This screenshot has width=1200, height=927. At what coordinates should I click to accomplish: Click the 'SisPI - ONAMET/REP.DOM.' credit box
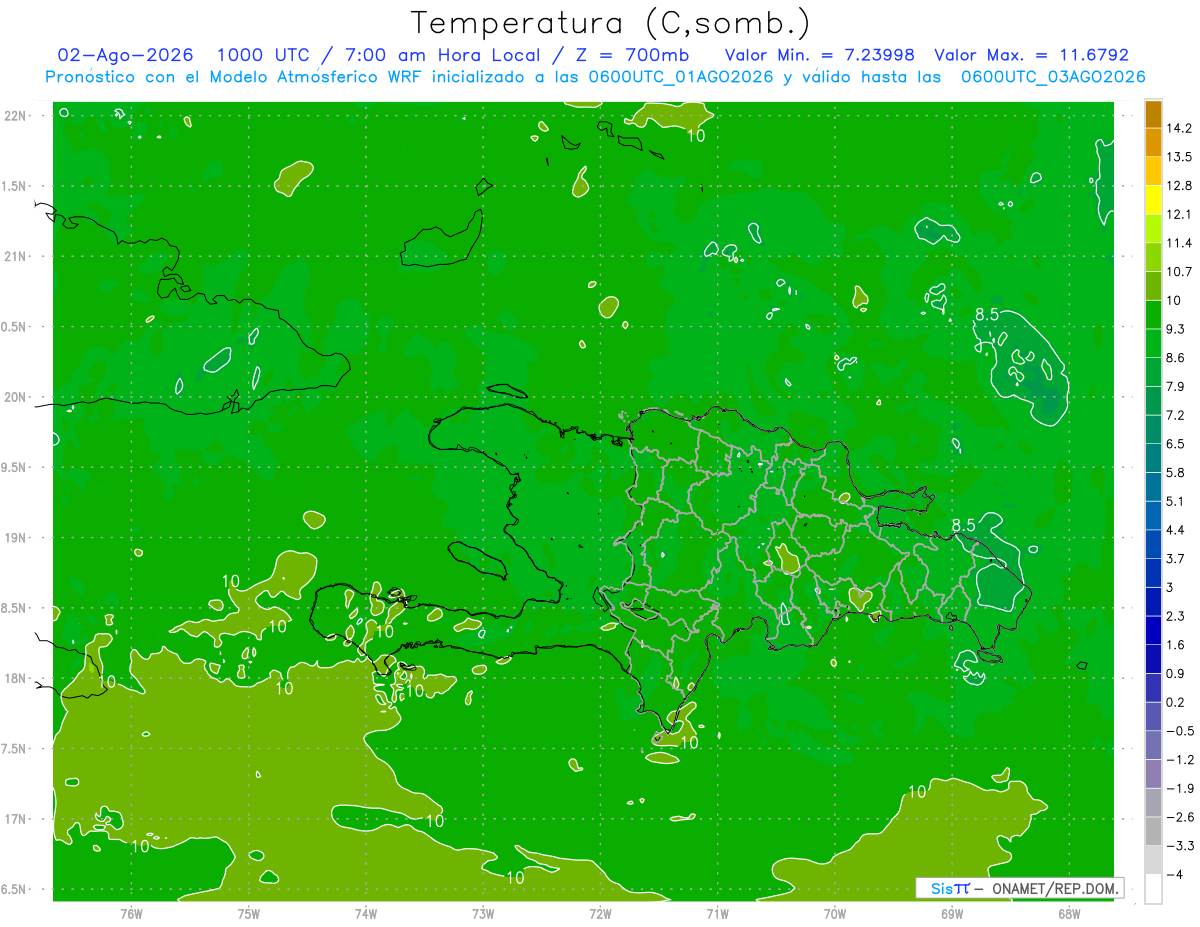tap(1019, 888)
